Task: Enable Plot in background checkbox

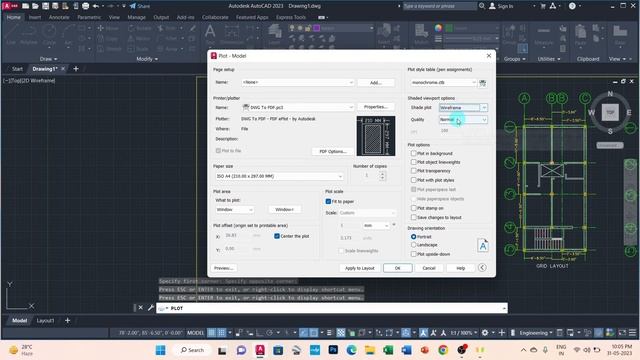Action: (x=414, y=153)
